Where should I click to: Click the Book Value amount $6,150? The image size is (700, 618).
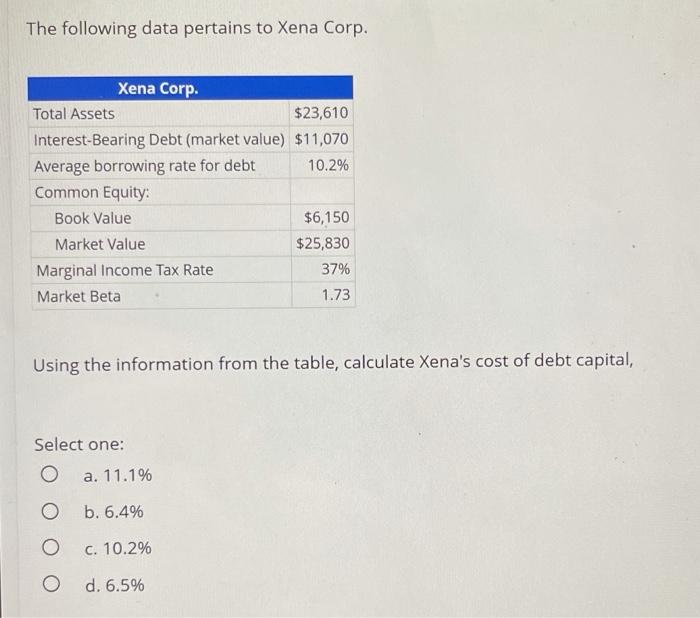tap(326, 217)
